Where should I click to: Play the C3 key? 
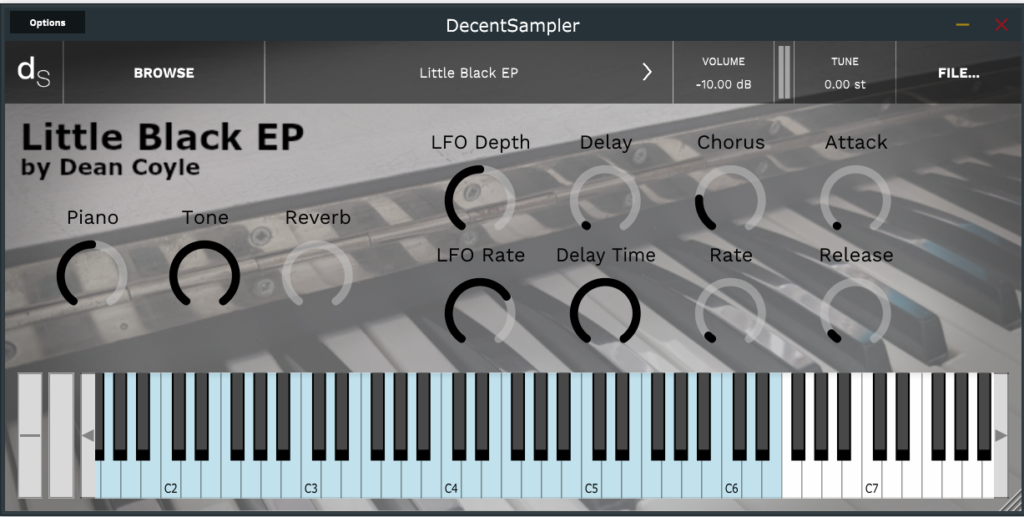pyautogui.click(x=311, y=481)
